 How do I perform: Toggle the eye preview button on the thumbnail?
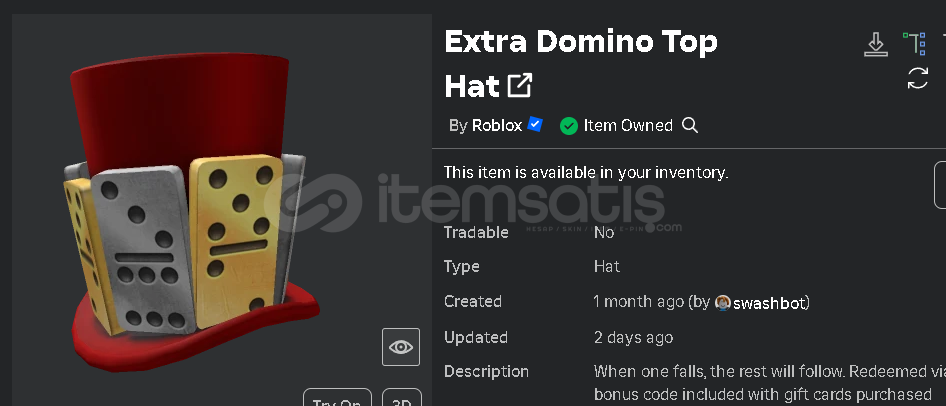pyautogui.click(x=401, y=347)
